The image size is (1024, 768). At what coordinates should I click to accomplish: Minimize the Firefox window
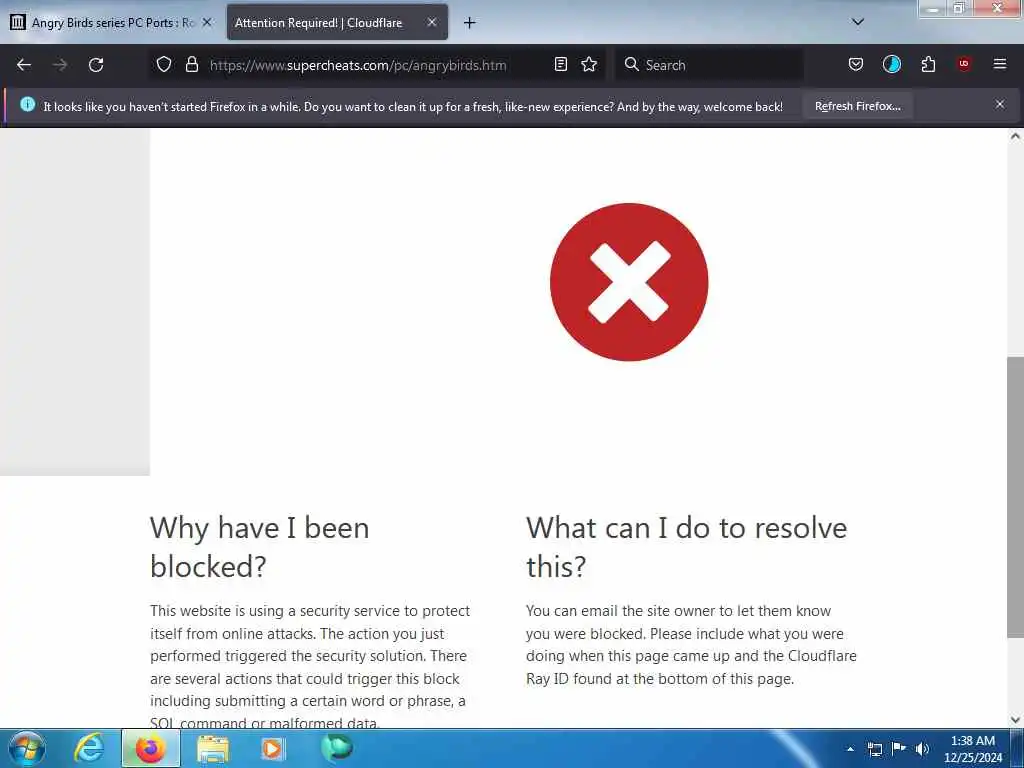pos(933,9)
